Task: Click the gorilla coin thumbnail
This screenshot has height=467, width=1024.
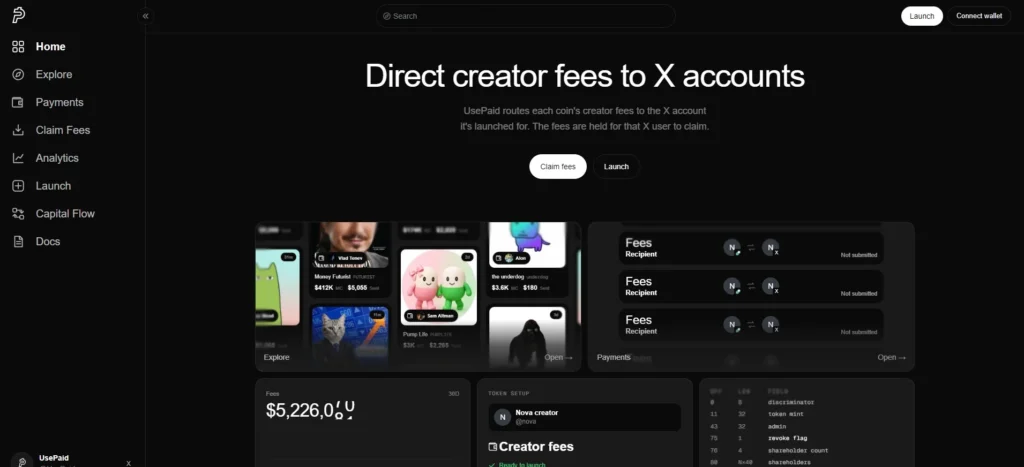Action: coord(526,334)
